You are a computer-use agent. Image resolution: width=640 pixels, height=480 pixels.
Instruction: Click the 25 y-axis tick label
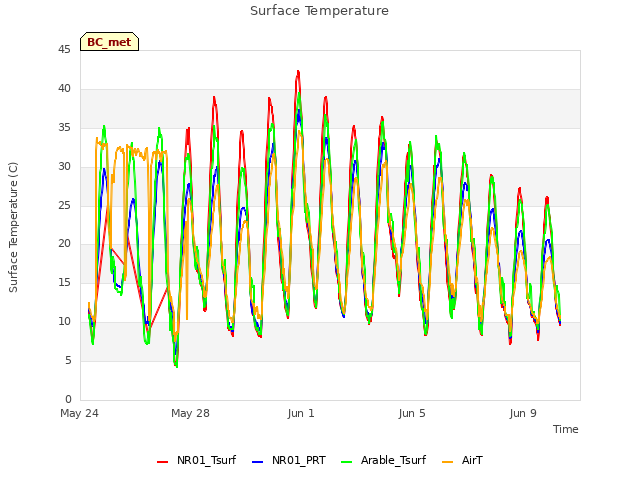coord(64,205)
